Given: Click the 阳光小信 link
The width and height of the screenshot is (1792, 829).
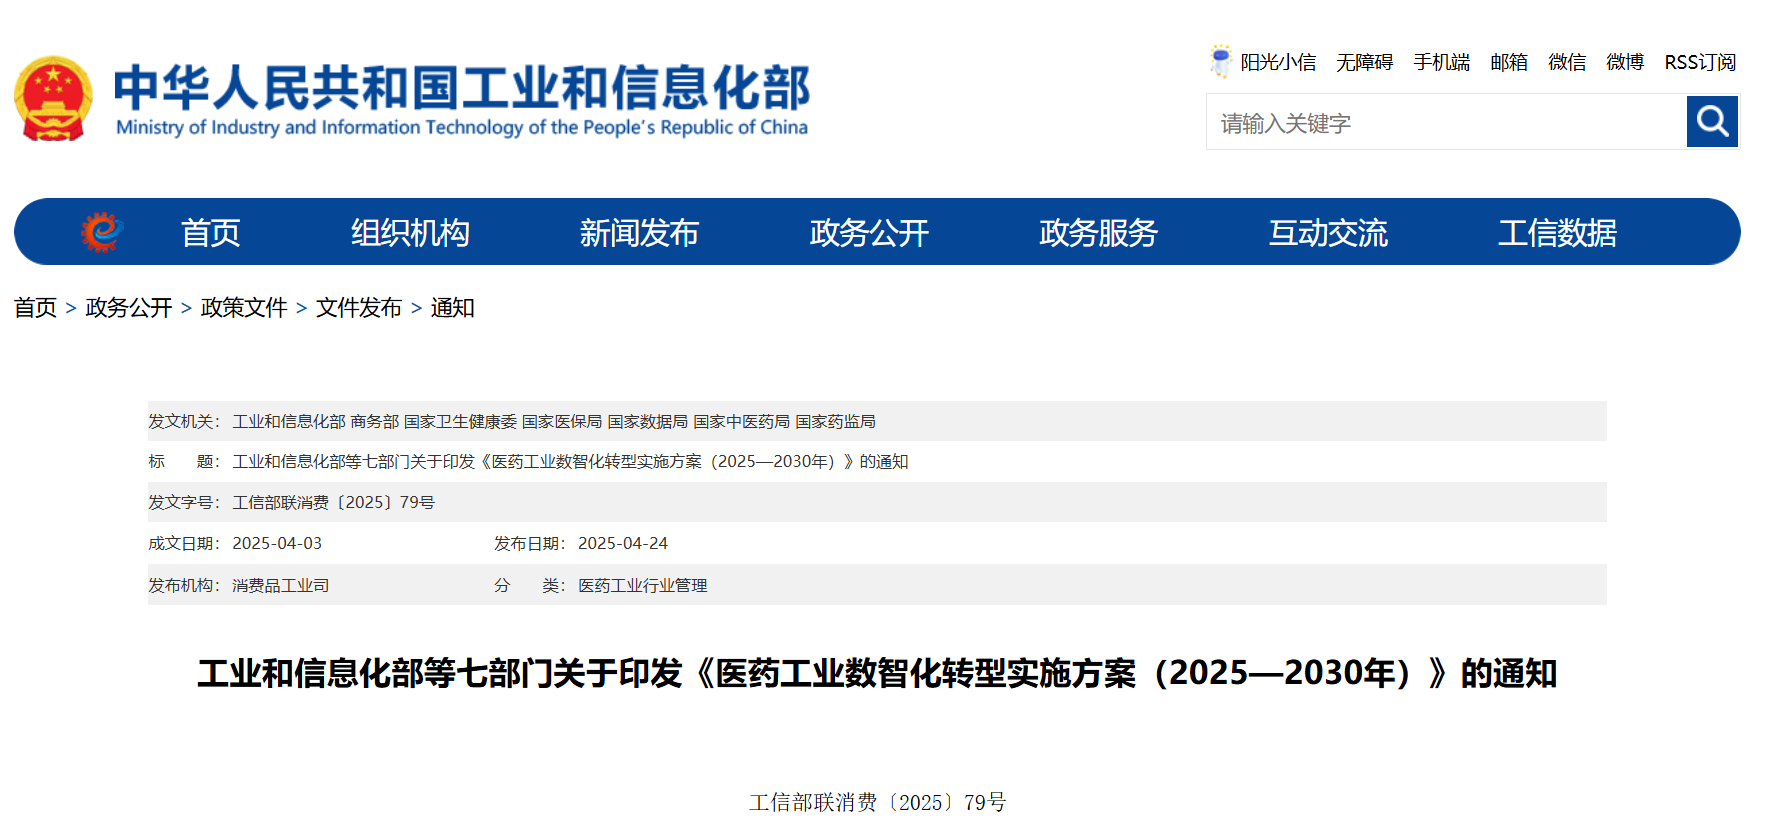Looking at the screenshot, I should coord(1278,62).
